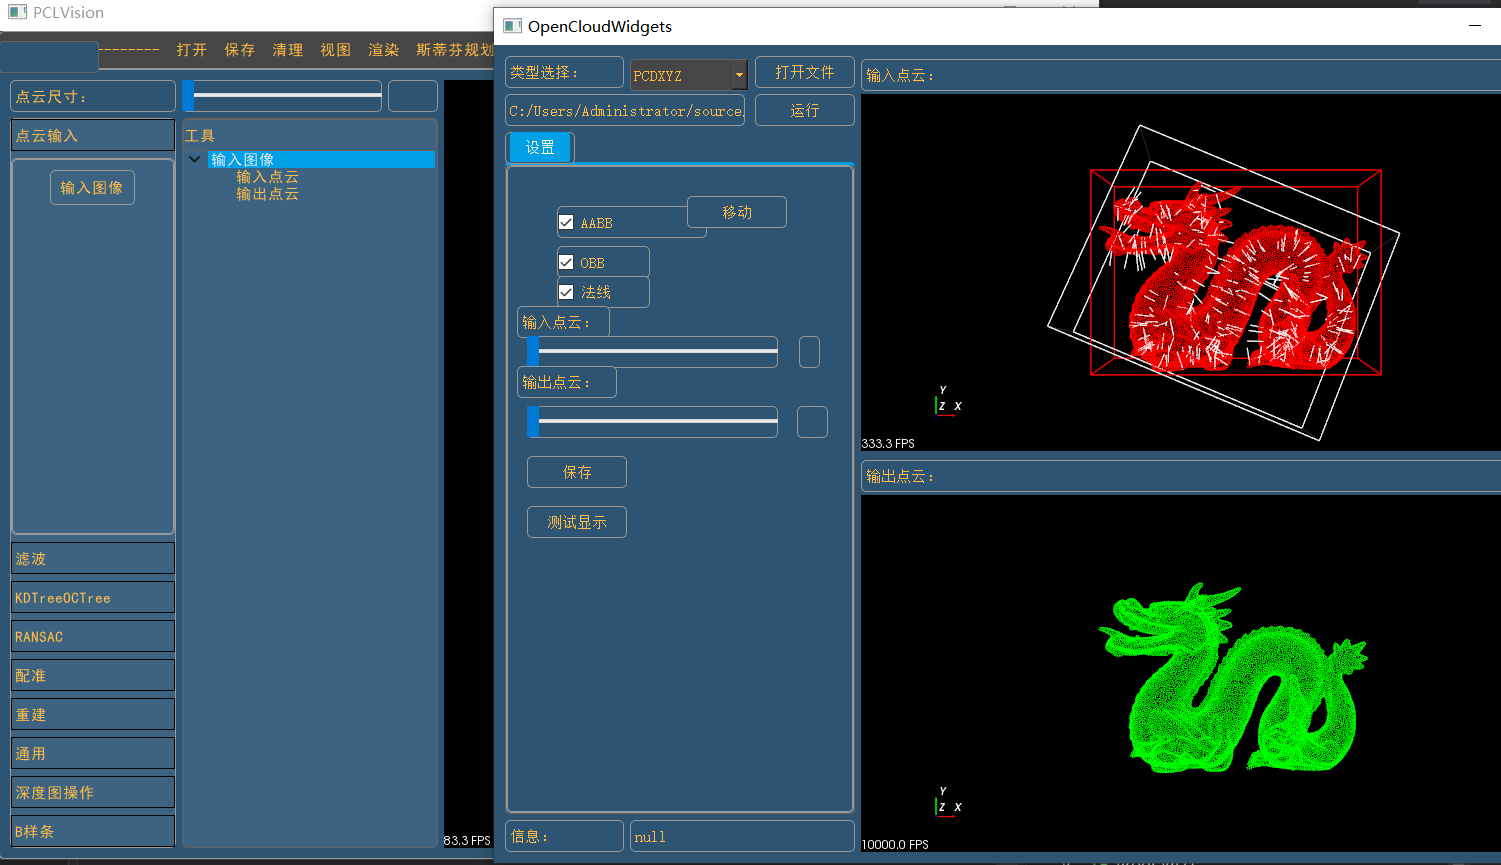Click the axis orientation marker in input view
Image resolution: width=1501 pixels, height=865 pixels.
(948, 401)
